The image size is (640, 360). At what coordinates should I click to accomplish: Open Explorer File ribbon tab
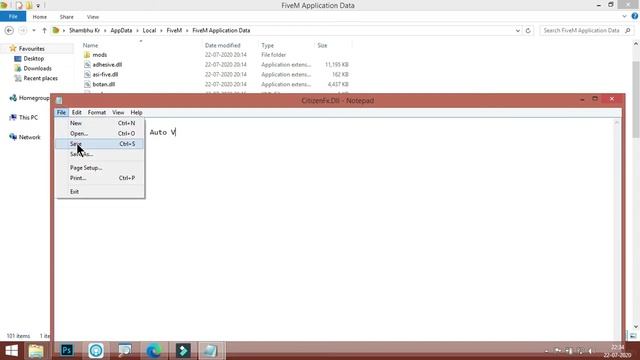pos(13,17)
